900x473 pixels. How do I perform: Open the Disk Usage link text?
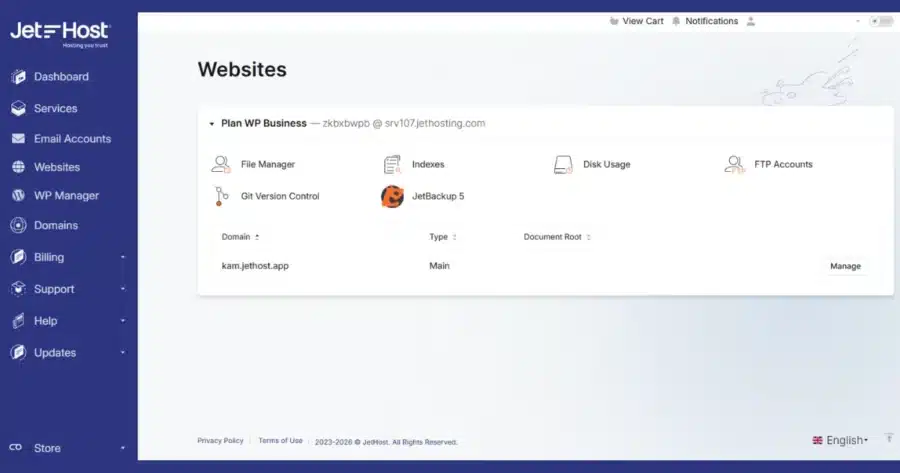pos(607,164)
